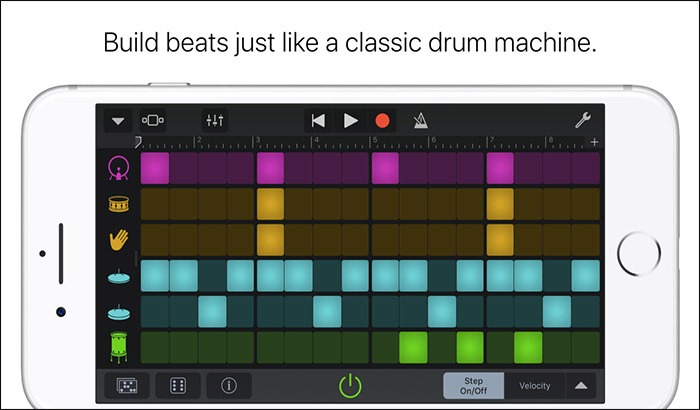Turn off the last lit lower hi-hat step

557,311
